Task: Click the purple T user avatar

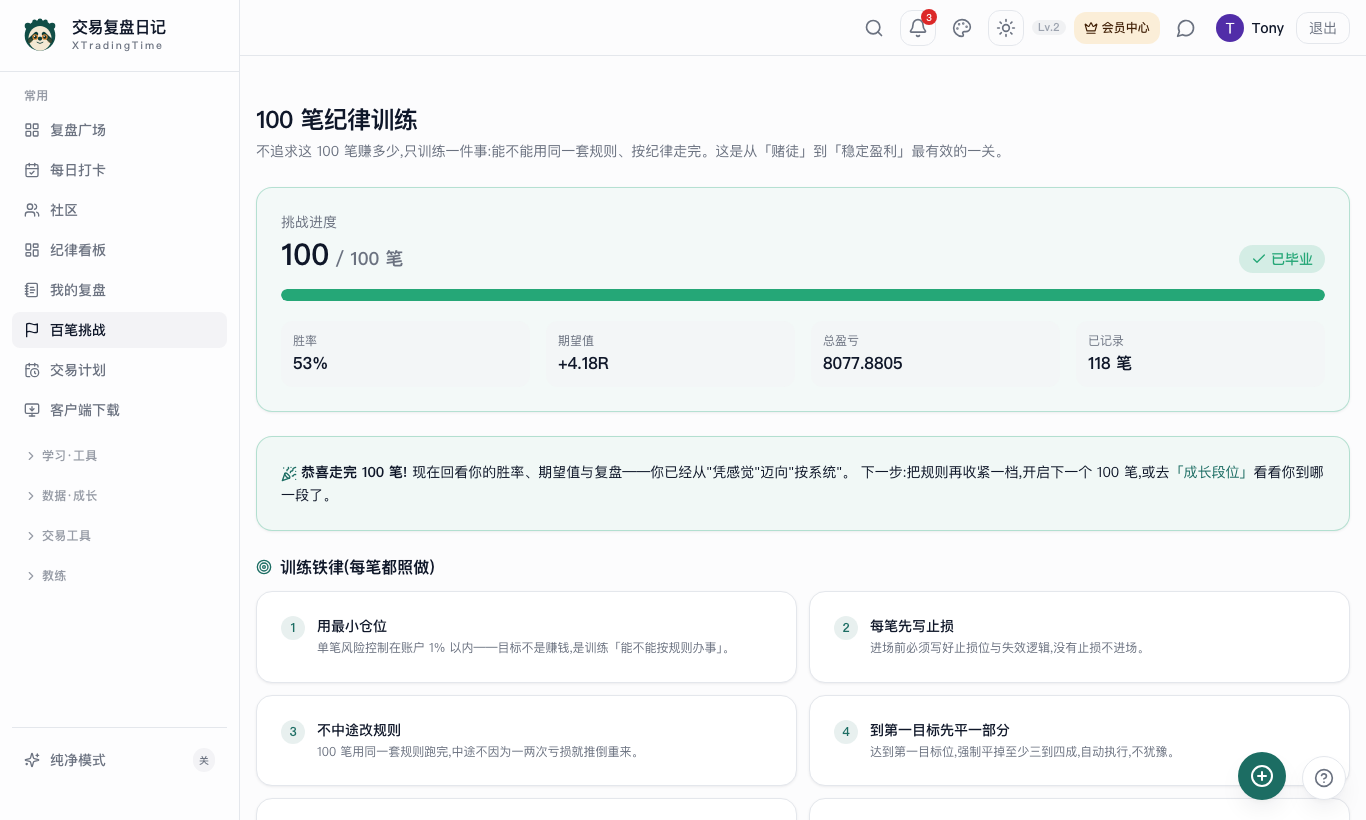Action: point(1230,28)
